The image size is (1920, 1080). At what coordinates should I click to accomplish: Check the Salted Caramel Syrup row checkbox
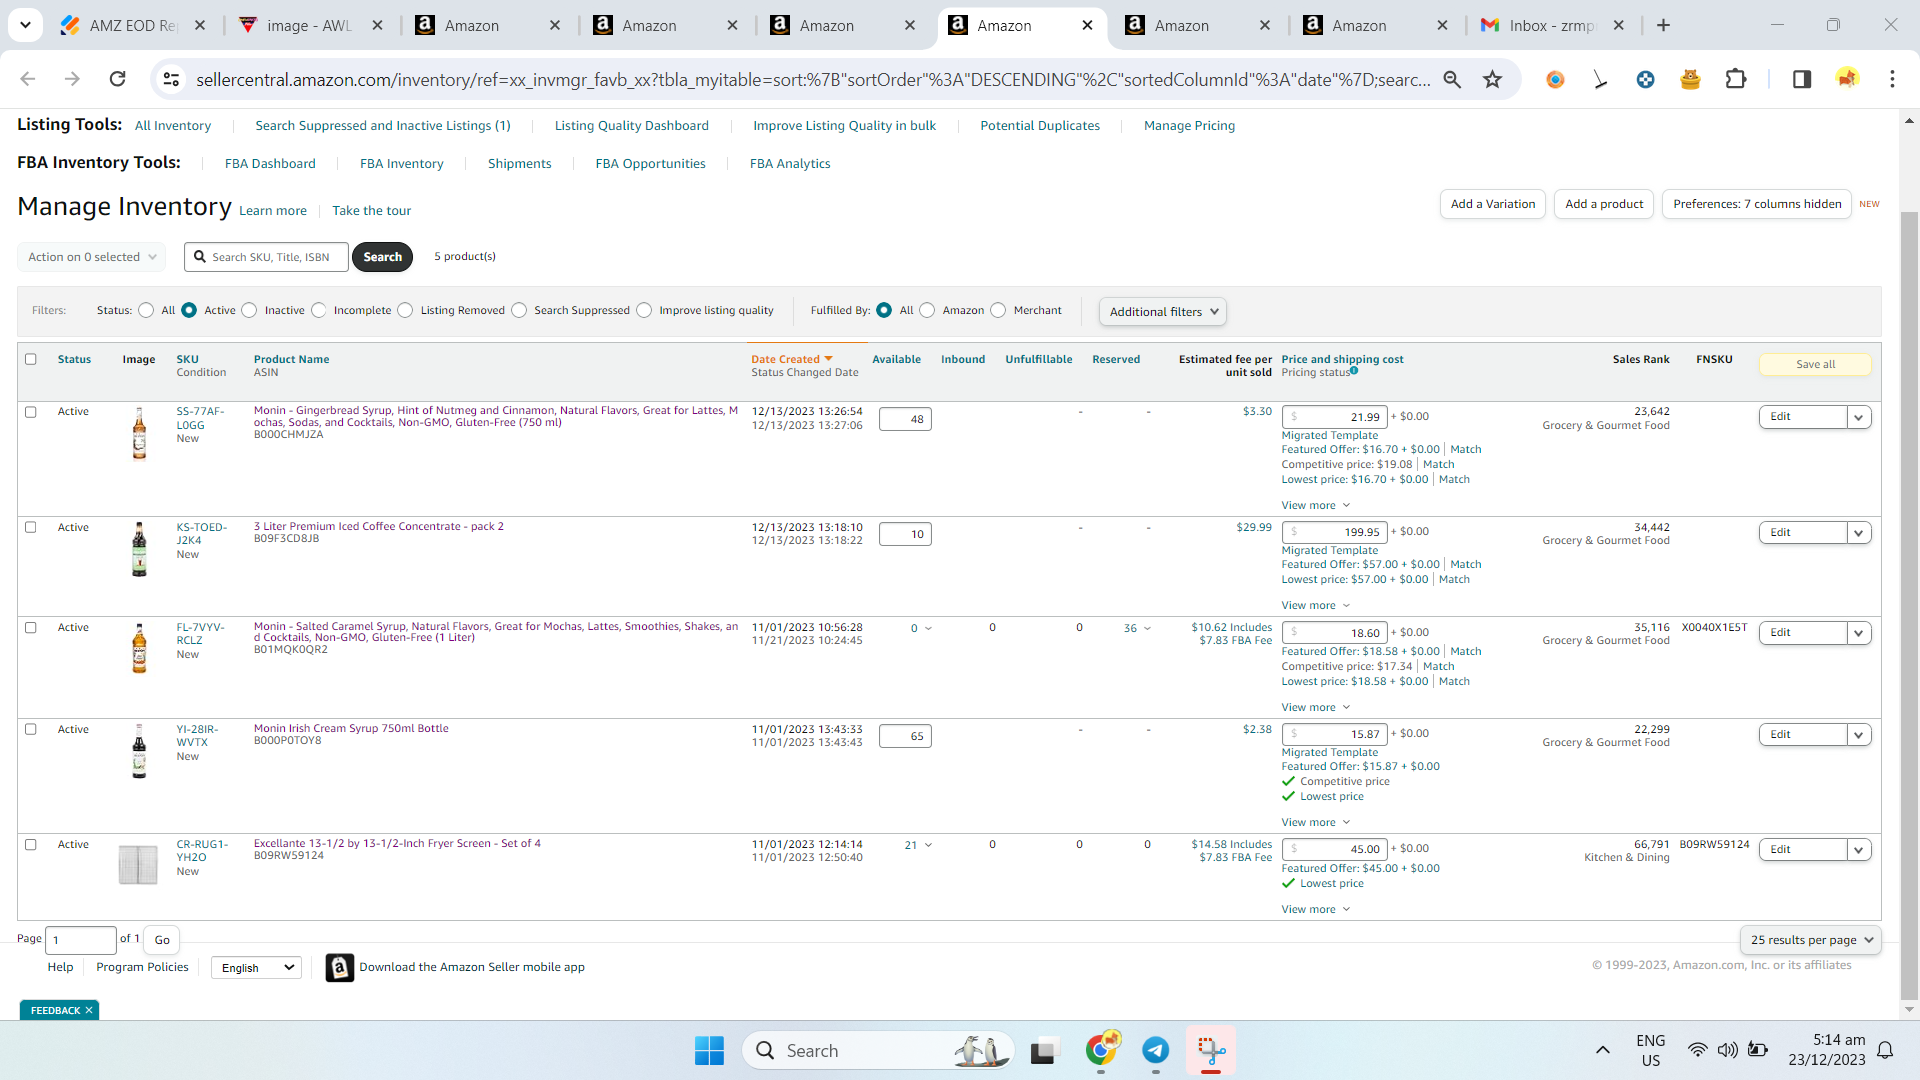[31, 628]
